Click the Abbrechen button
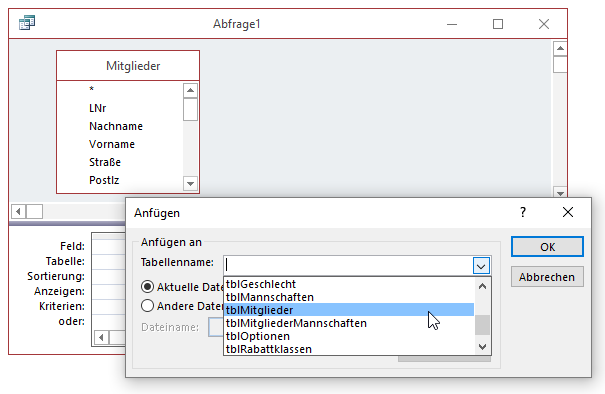The width and height of the screenshot is (605, 394). pyautogui.click(x=547, y=277)
